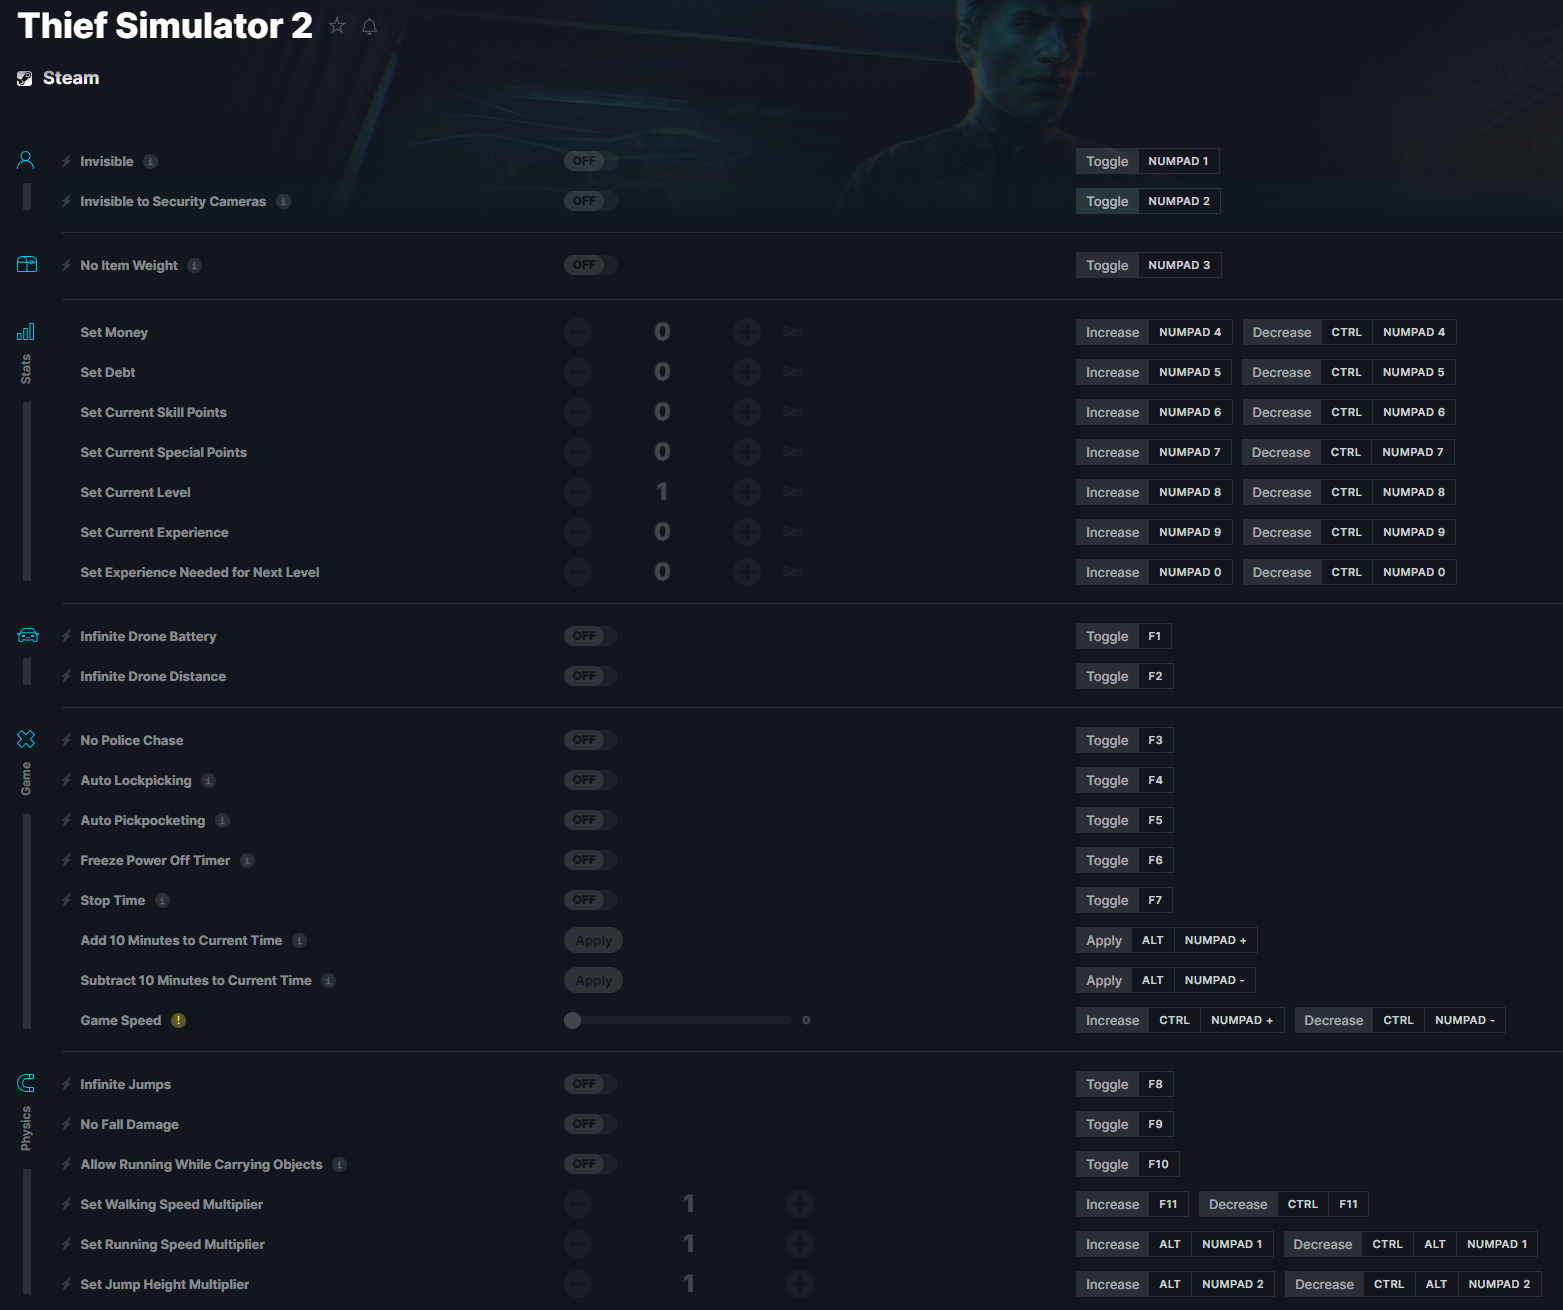The image size is (1563, 1310).
Task: Click the Set Money value field
Action: point(662,332)
